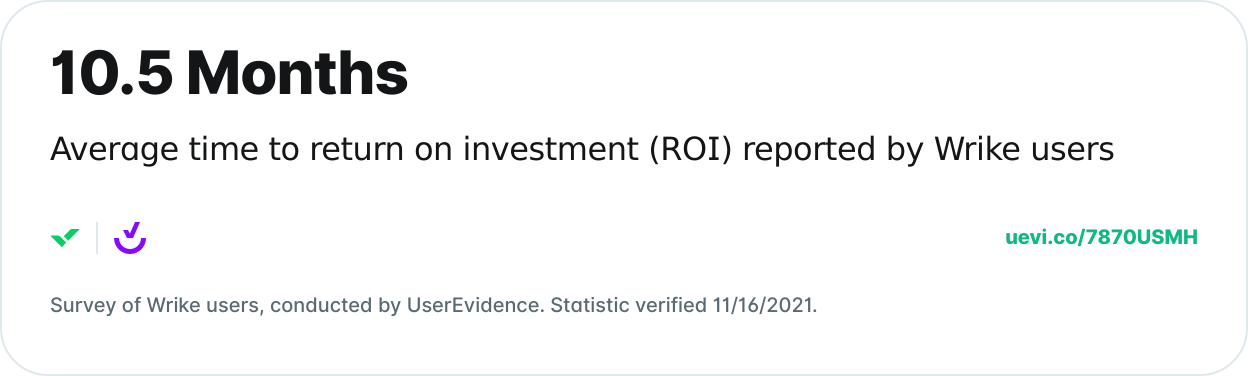Click the vertical divider between the logos

[x=97, y=238]
